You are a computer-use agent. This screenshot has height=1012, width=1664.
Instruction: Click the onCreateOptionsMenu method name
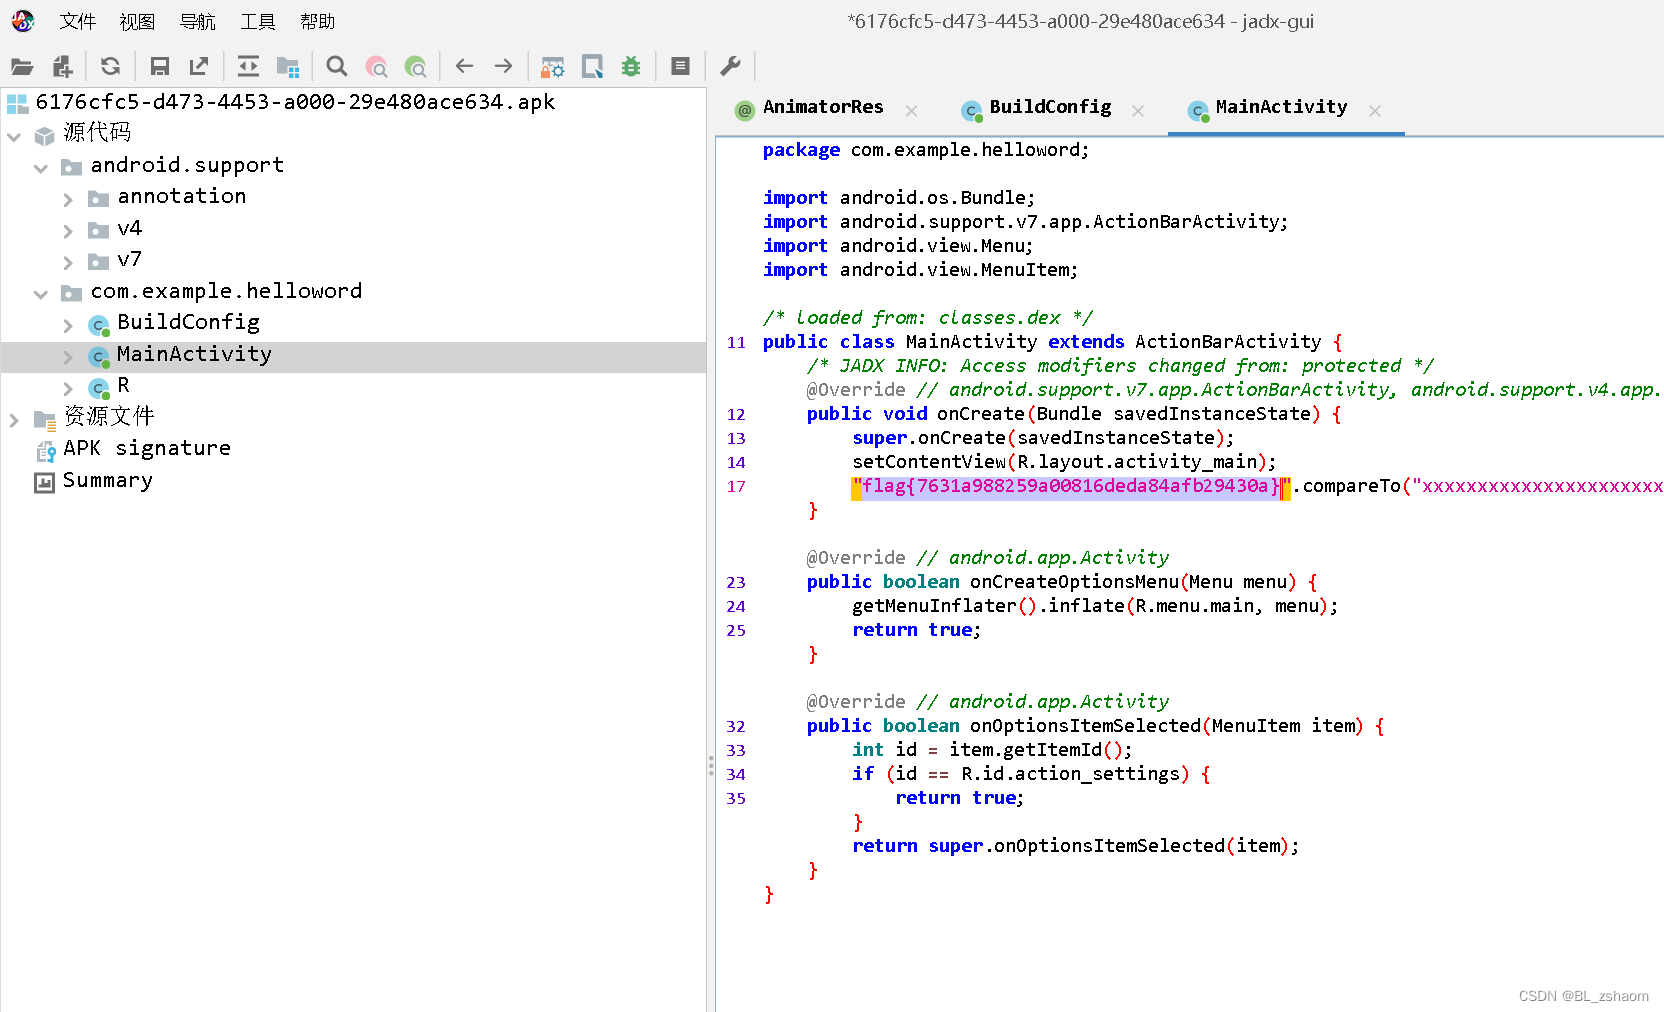tap(1075, 582)
